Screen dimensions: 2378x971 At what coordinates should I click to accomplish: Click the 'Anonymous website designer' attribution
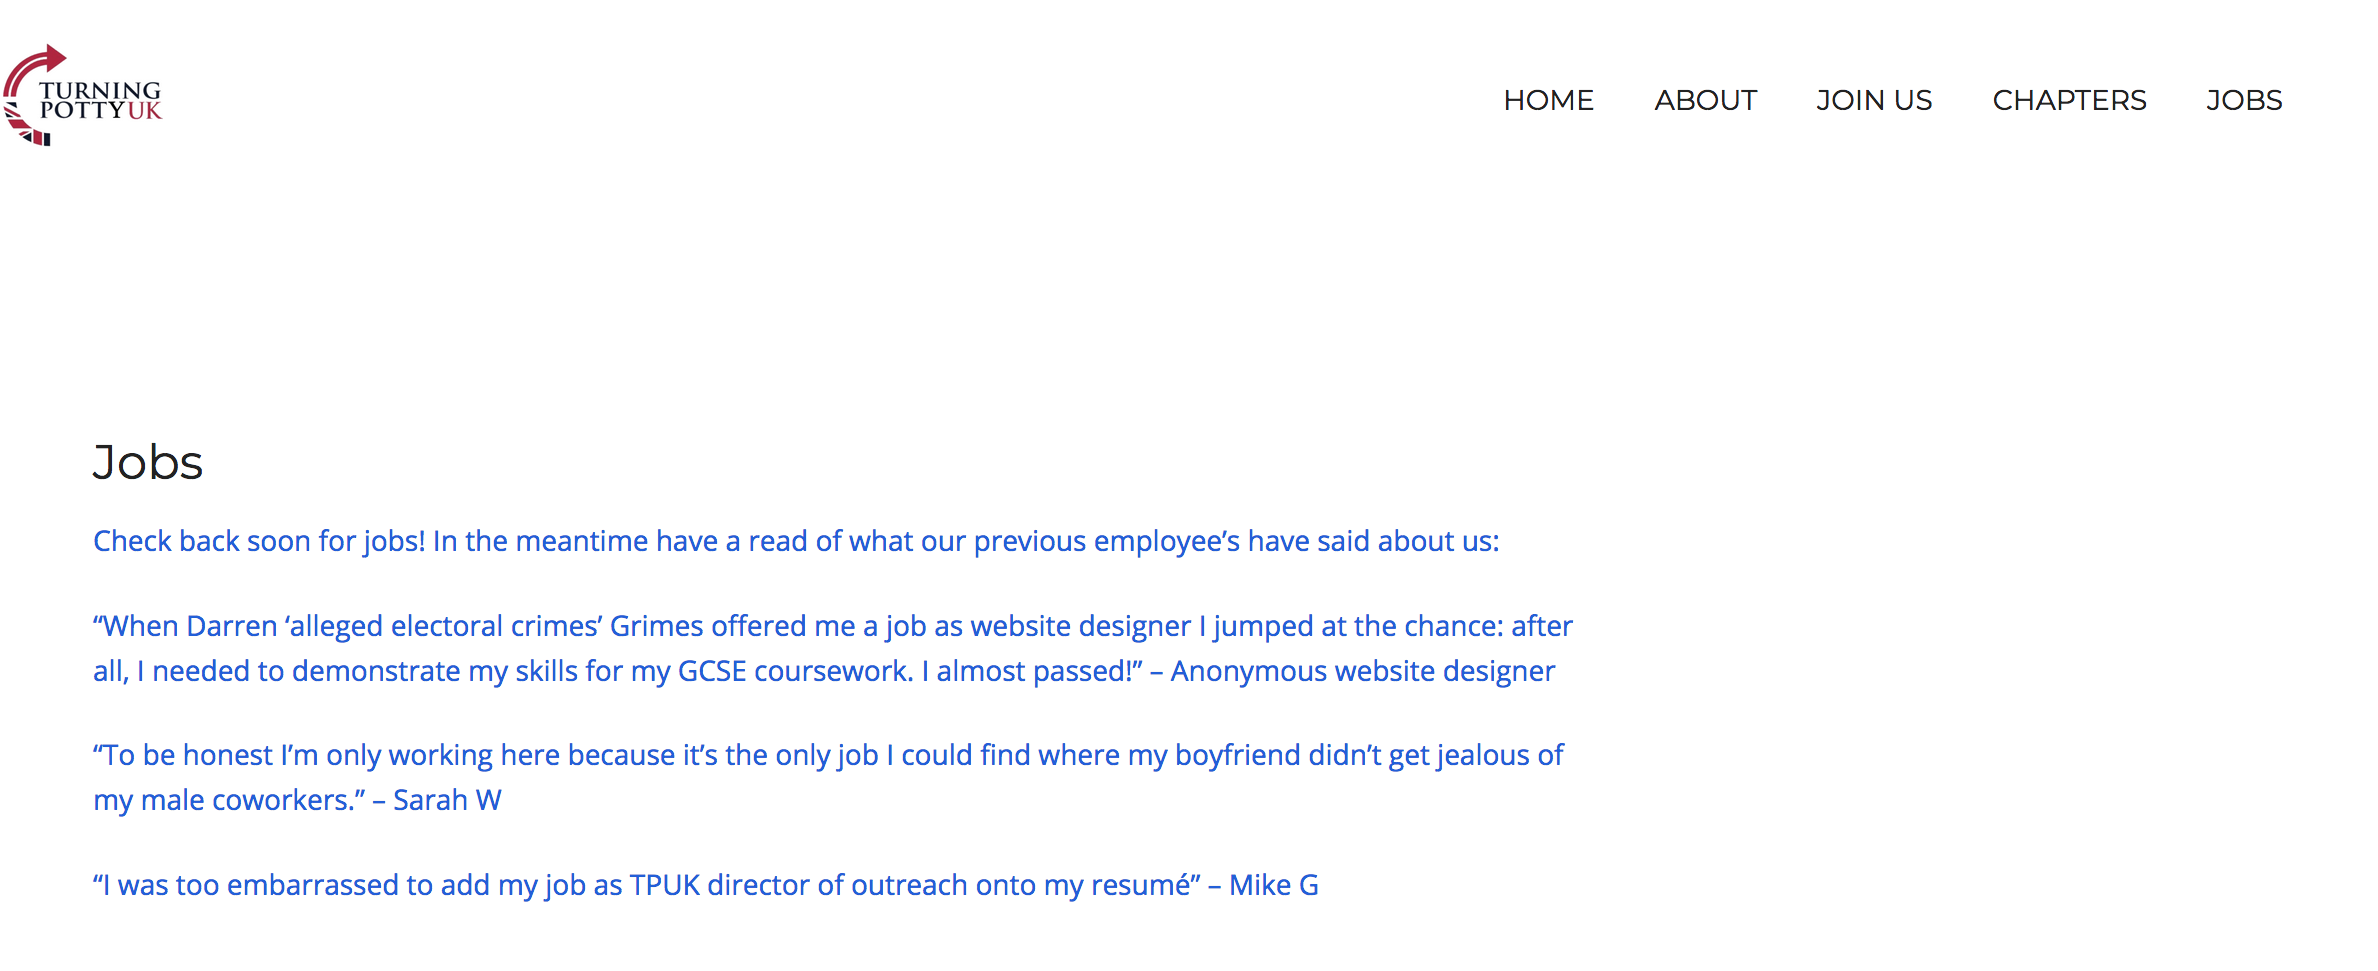click(x=1363, y=671)
